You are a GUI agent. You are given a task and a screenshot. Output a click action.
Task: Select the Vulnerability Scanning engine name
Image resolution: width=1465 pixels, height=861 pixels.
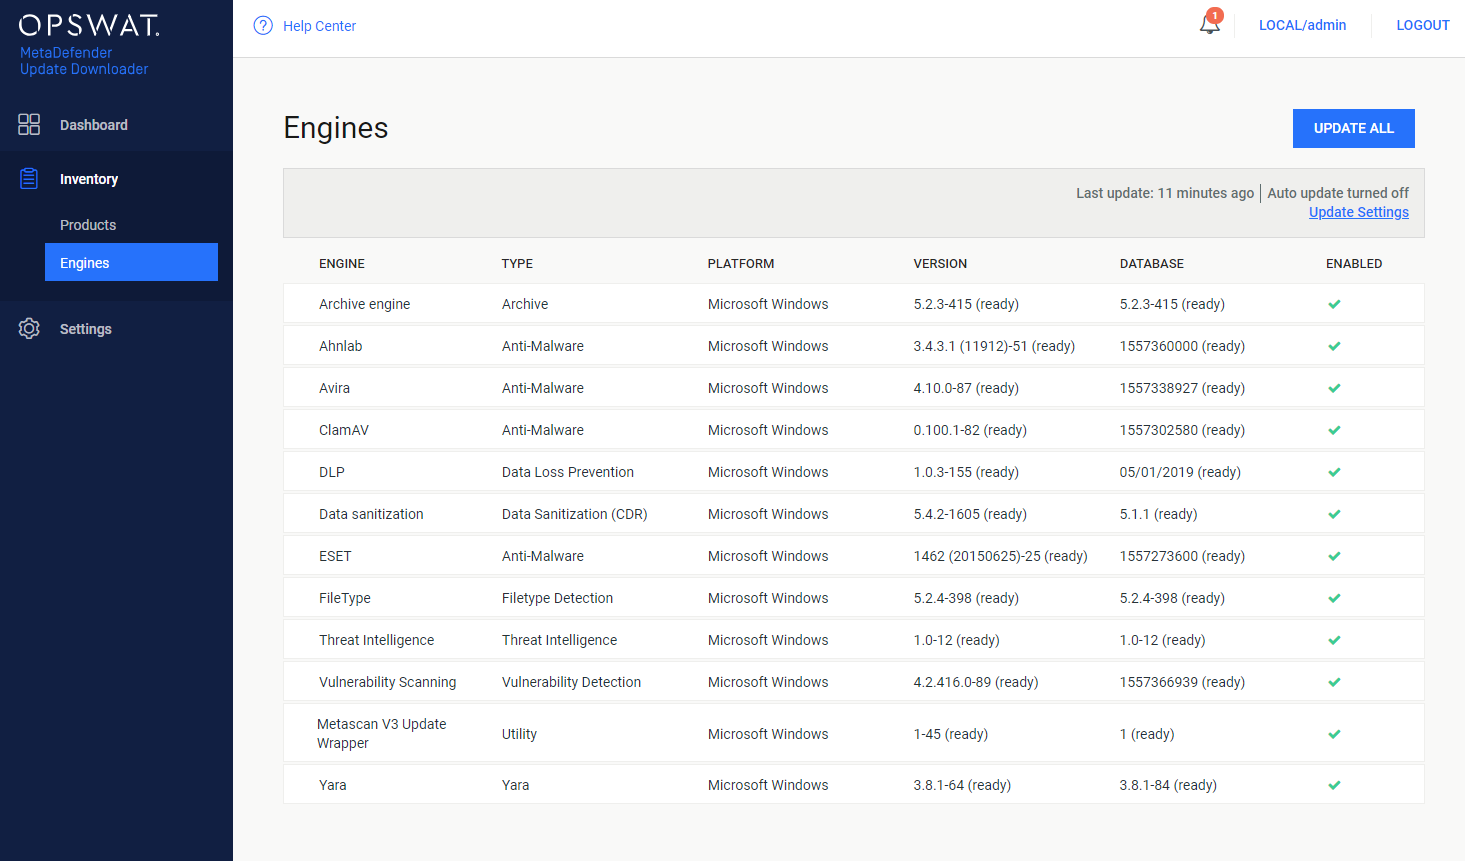coord(387,682)
